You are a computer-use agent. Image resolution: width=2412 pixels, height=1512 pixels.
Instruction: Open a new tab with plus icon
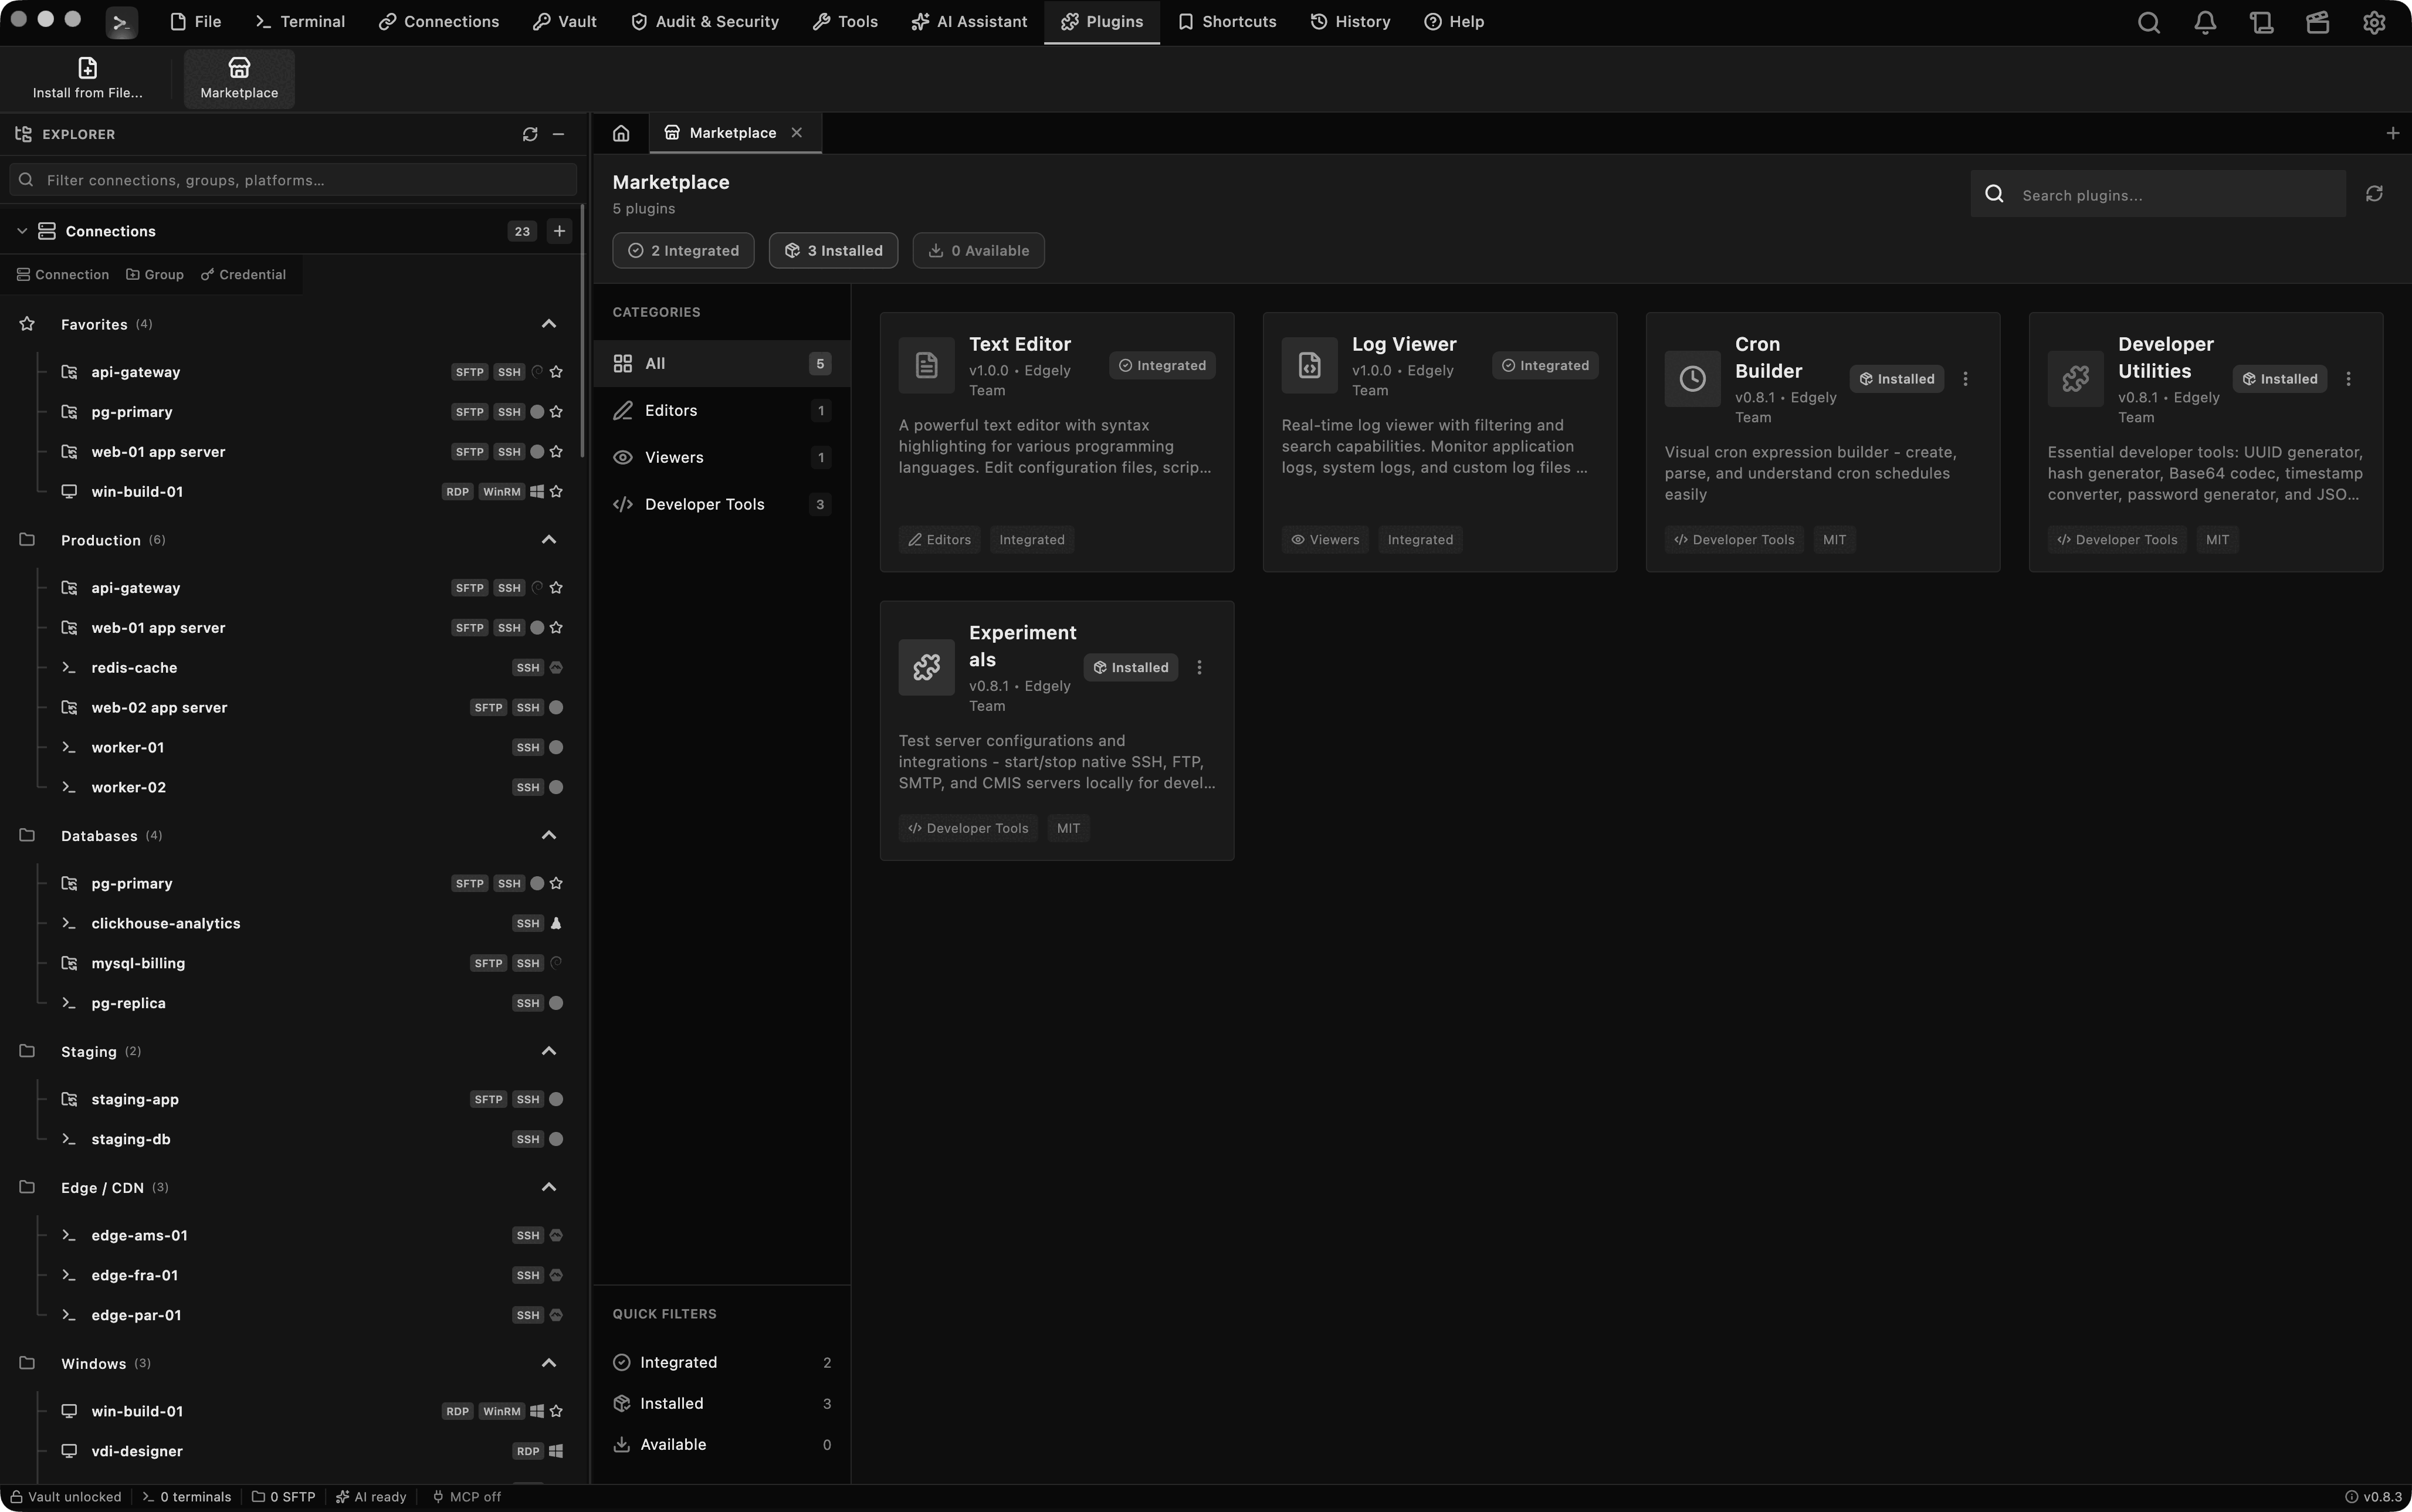[2393, 133]
